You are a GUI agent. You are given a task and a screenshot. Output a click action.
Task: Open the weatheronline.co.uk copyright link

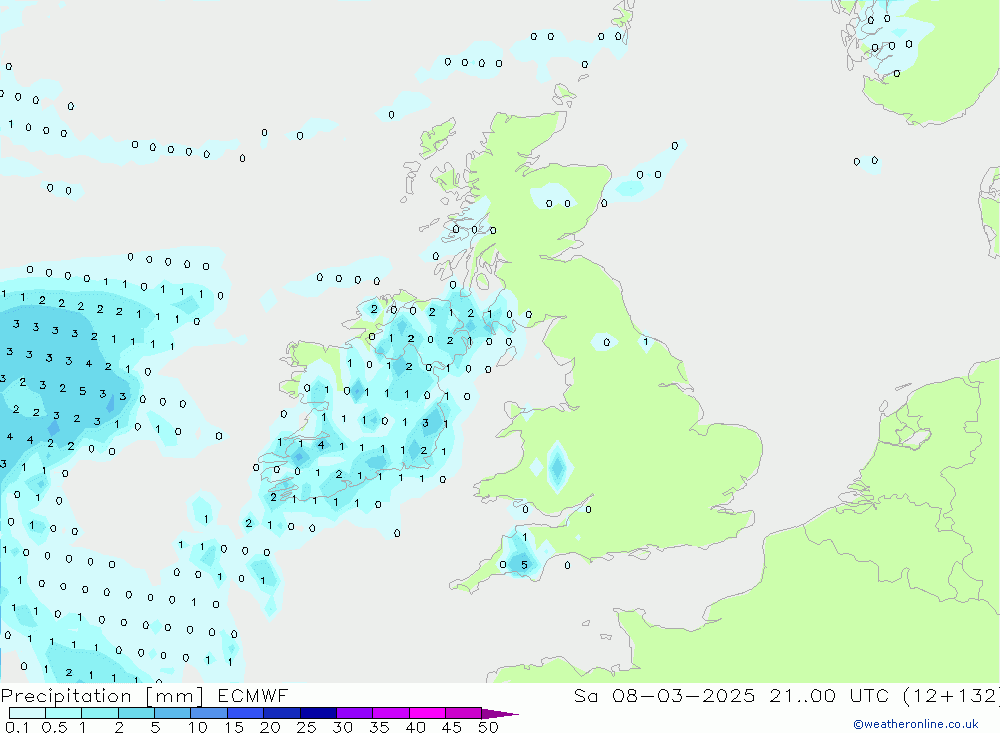pos(915,724)
